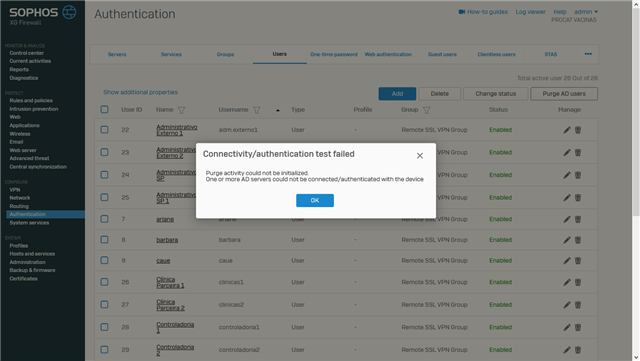Edit user controladoria1 pencil icon
The height and width of the screenshot is (361, 640).
click(567, 327)
